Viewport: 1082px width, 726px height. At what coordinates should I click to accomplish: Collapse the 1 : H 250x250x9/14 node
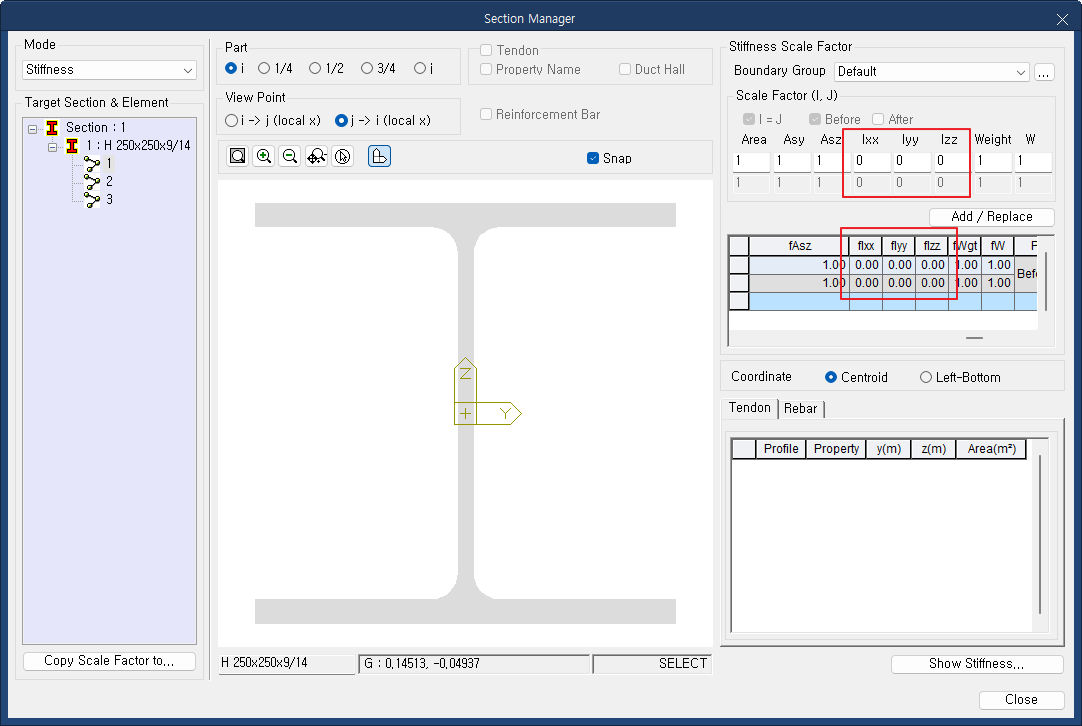[x=52, y=146]
